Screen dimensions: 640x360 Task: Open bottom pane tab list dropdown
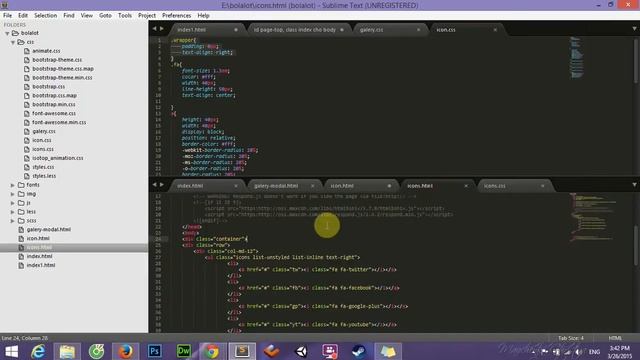tap(634, 185)
